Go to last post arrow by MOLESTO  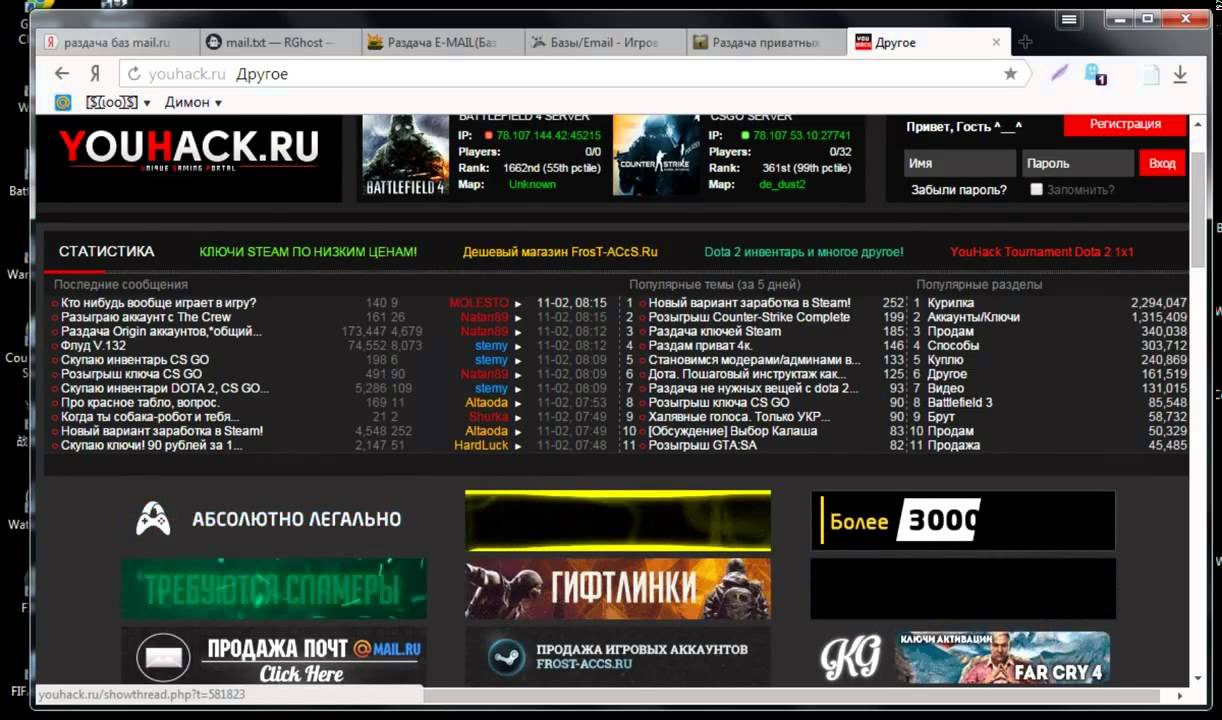click(x=518, y=303)
